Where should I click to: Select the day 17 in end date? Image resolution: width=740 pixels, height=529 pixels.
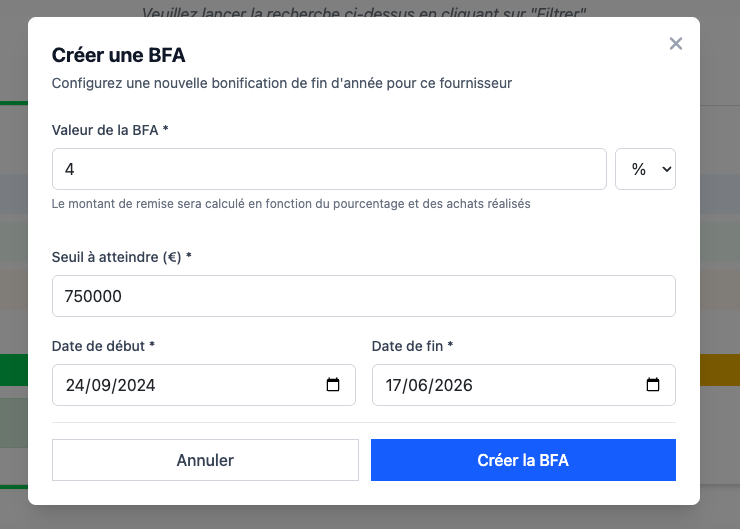click(394, 385)
